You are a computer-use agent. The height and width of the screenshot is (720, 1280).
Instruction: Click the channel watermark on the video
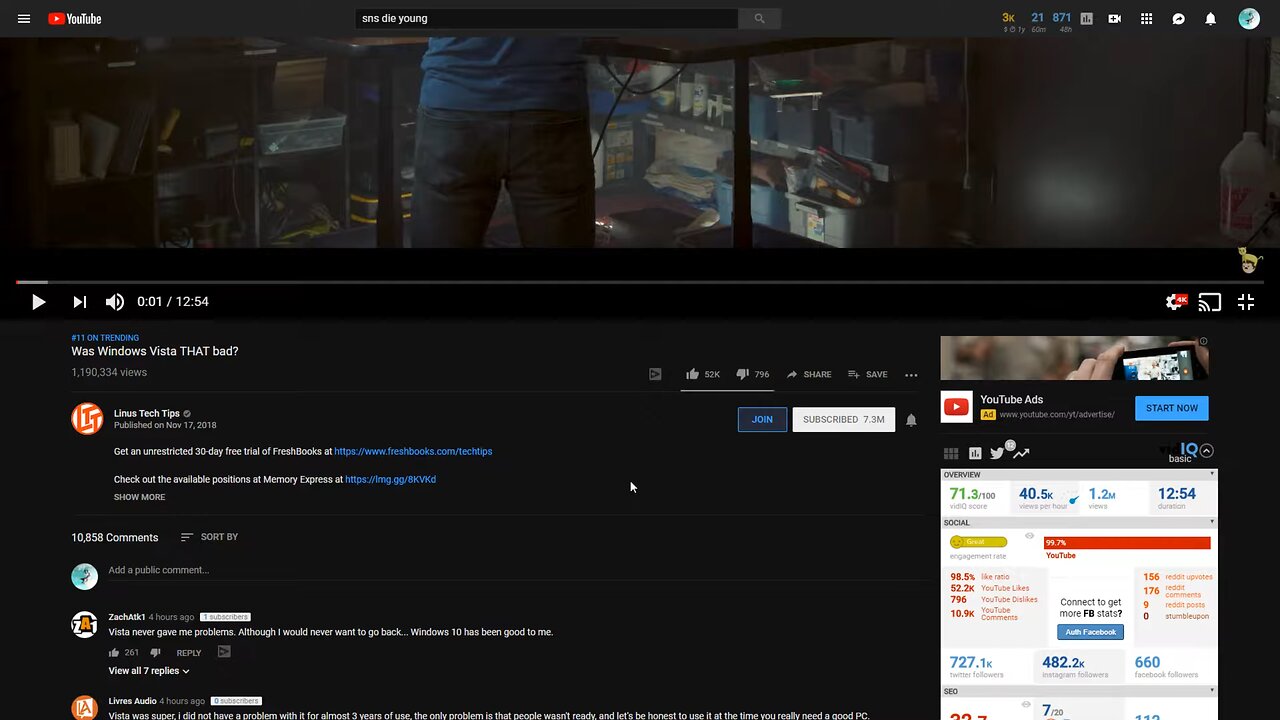pos(1249,259)
